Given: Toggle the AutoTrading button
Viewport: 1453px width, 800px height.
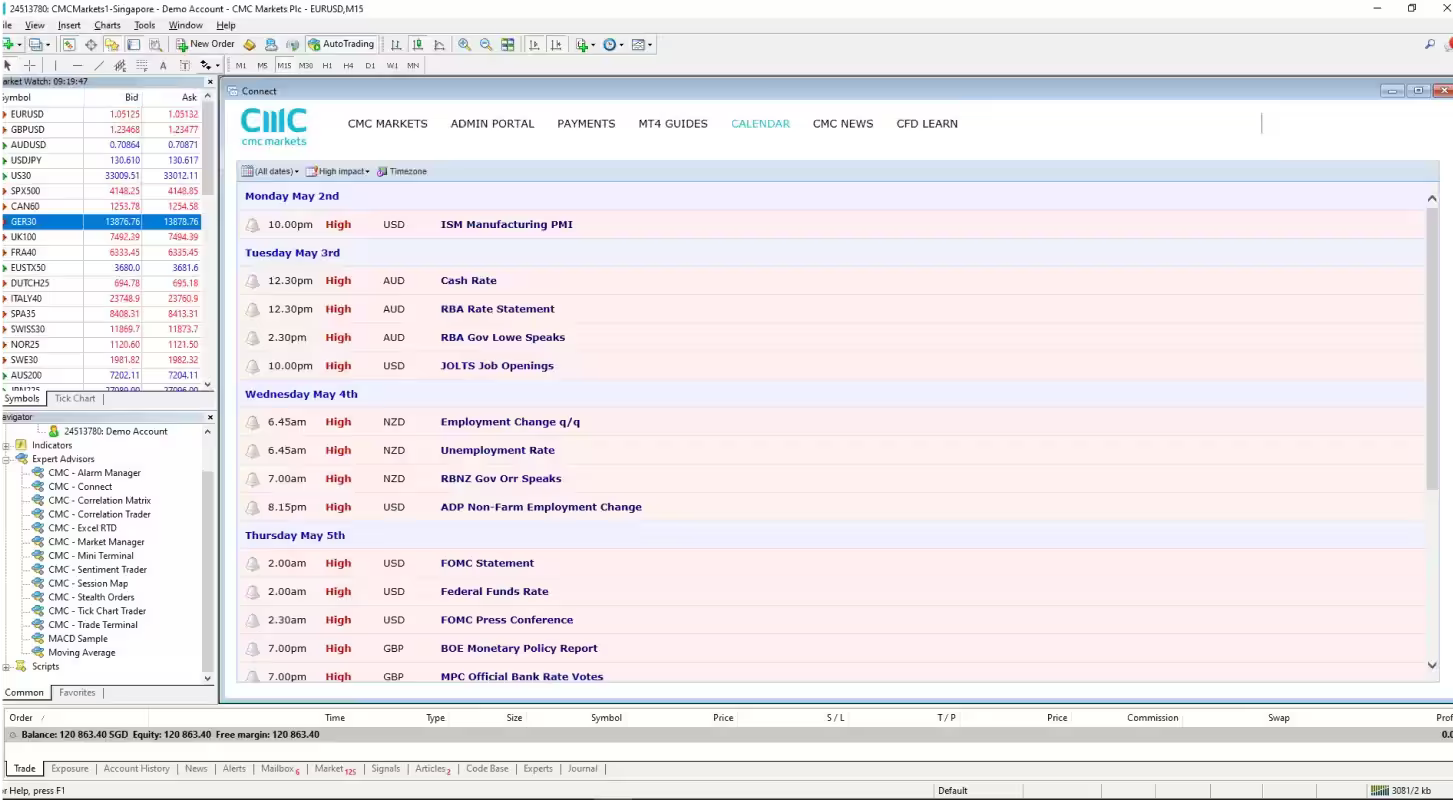Looking at the screenshot, I should (341, 44).
